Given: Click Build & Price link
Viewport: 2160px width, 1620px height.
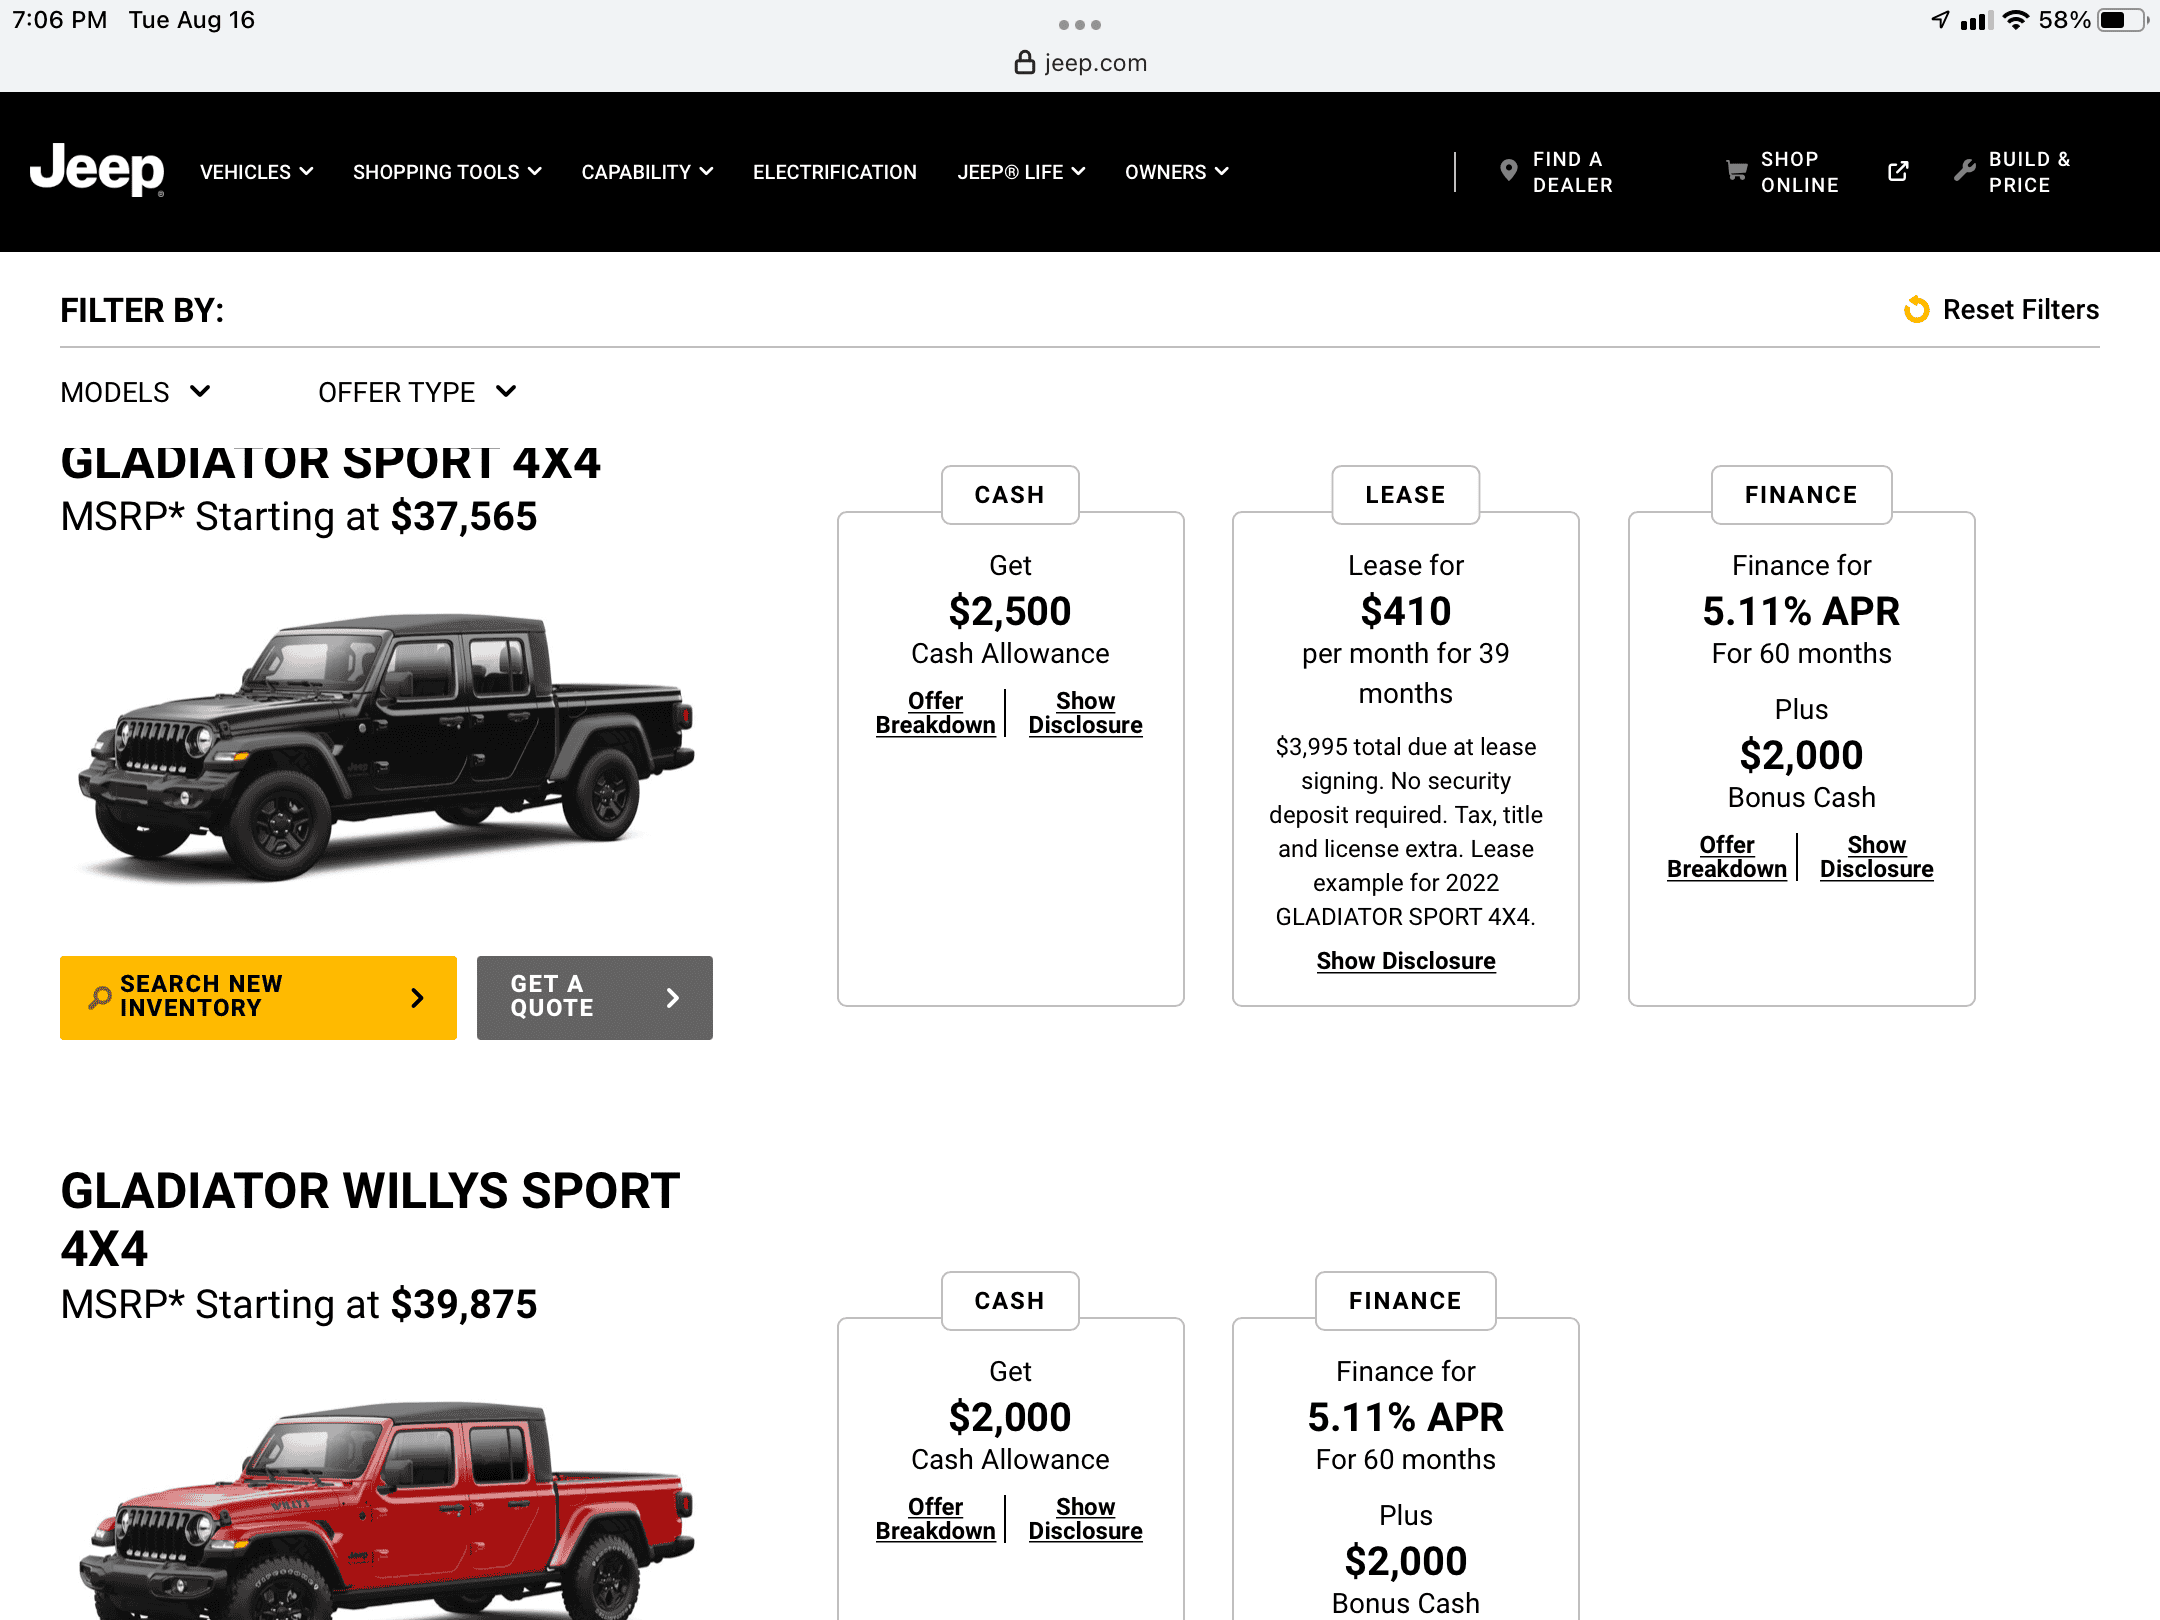Looking at the screenshot, I should (2029, 172).
